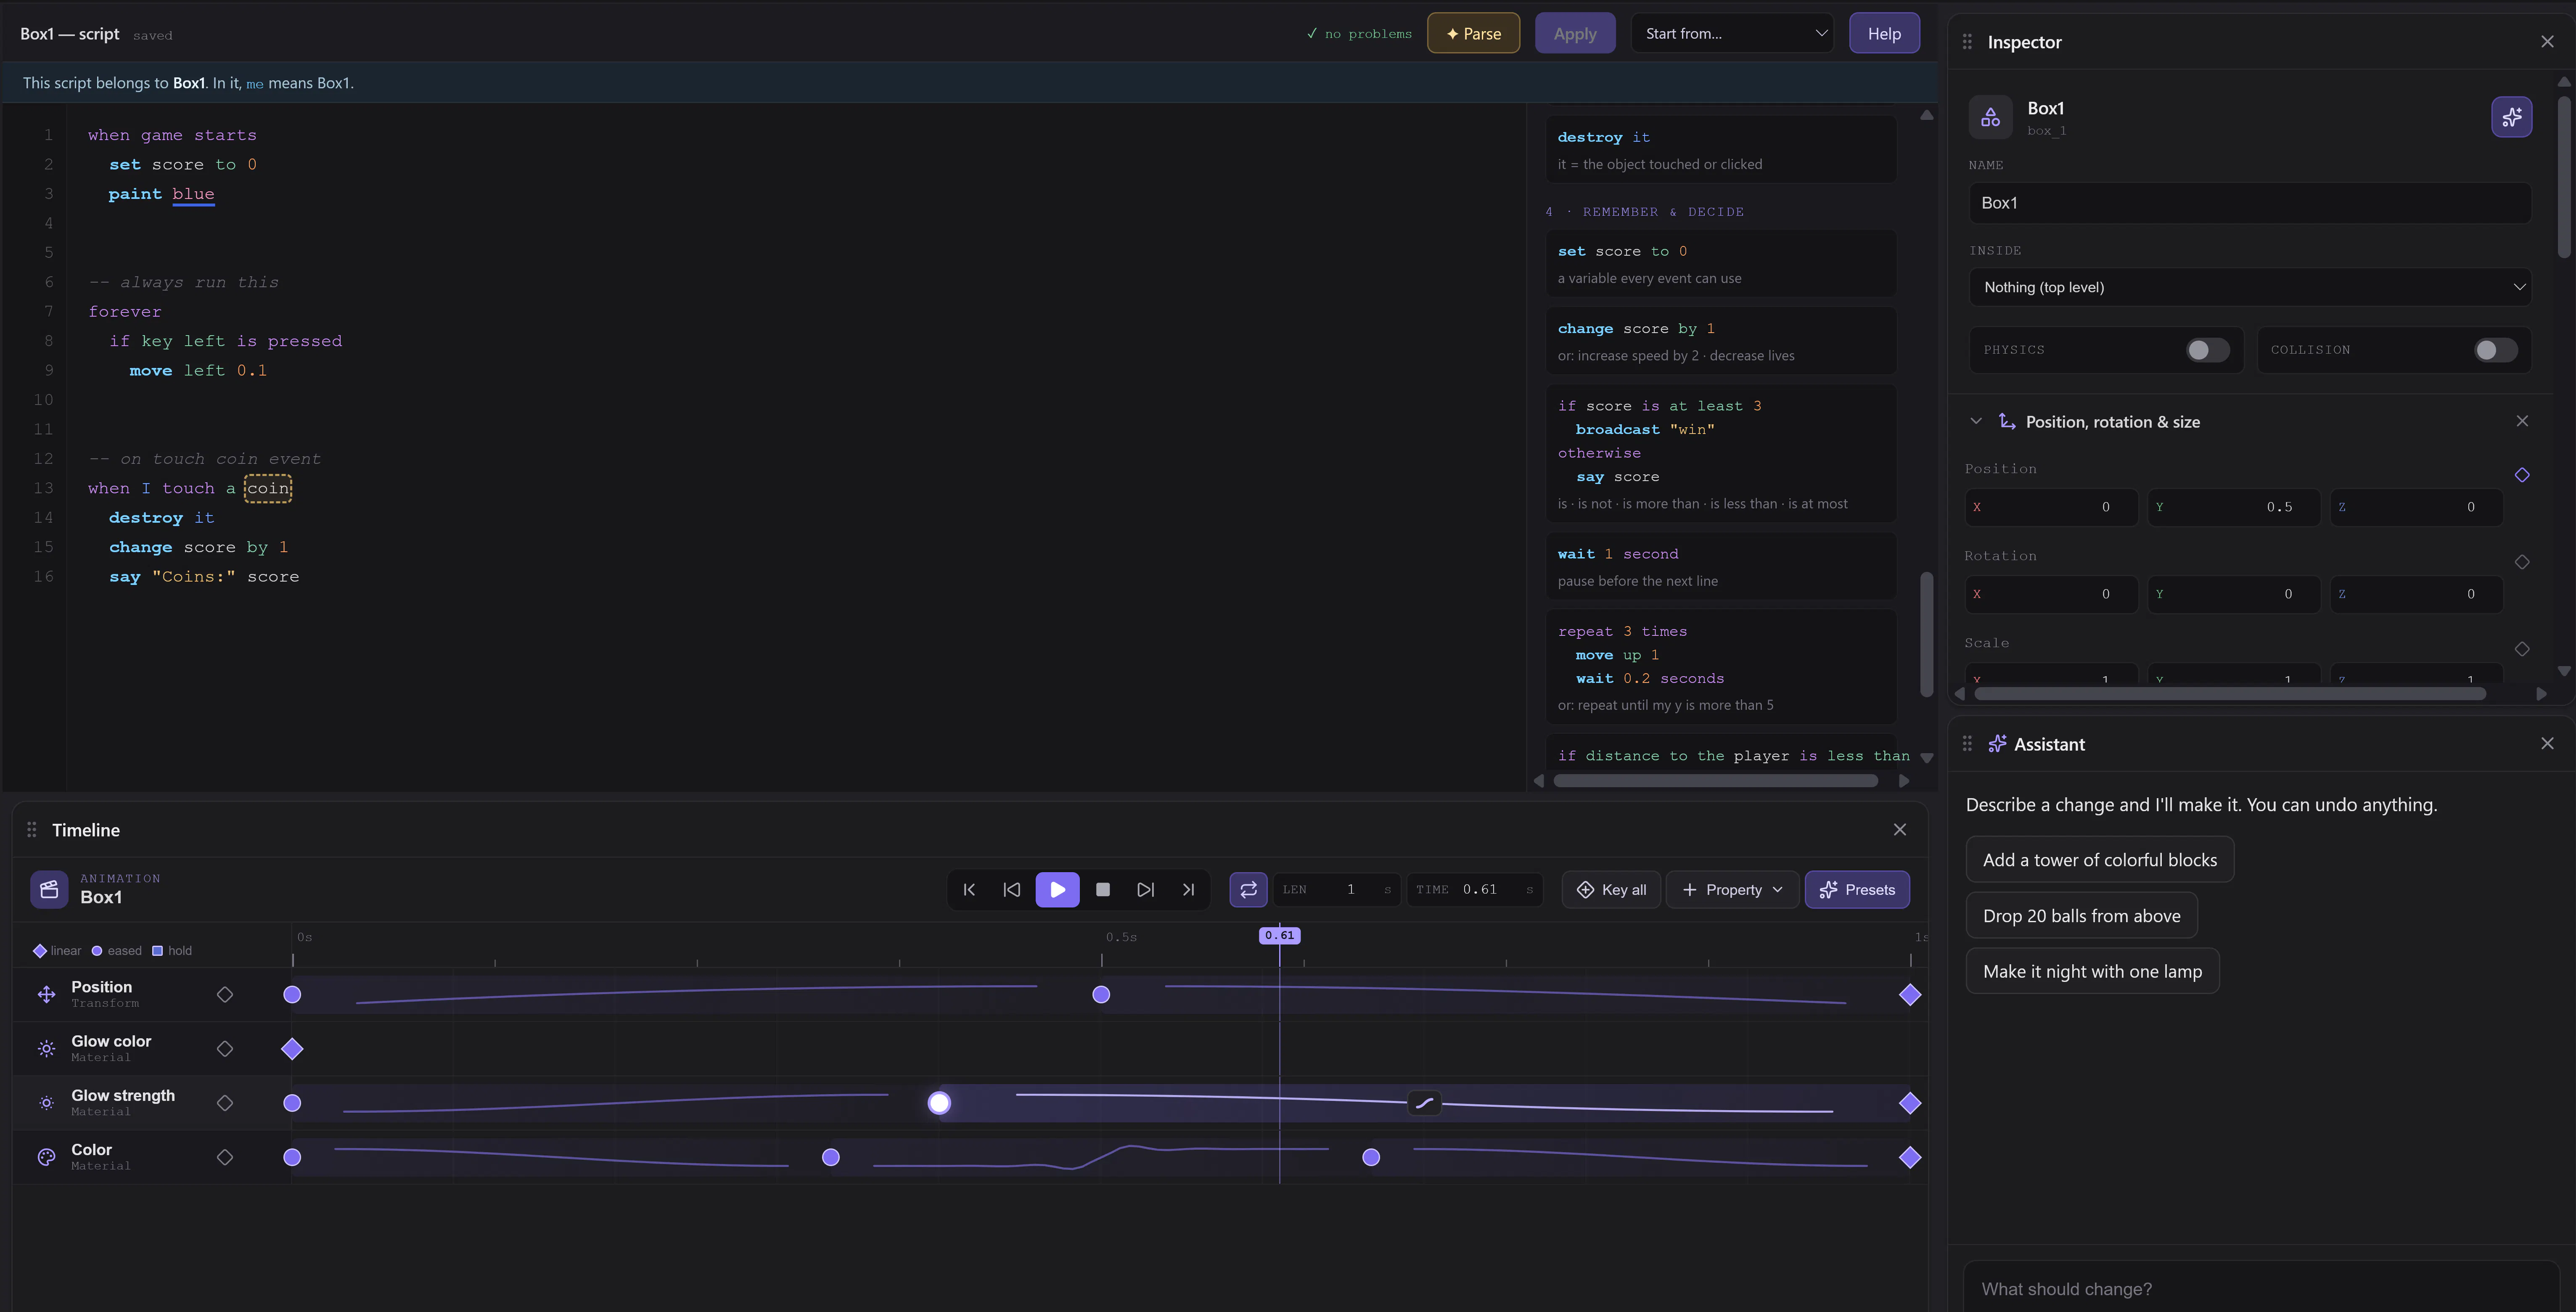Screen dimensions: 2576x1312
Task: Add keyframe for Glow strength track
Action: [225, 1102]
